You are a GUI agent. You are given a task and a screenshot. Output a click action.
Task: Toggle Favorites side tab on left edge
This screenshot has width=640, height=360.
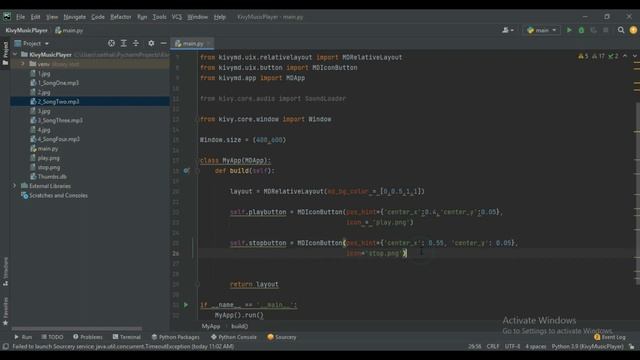pos(5,311)
